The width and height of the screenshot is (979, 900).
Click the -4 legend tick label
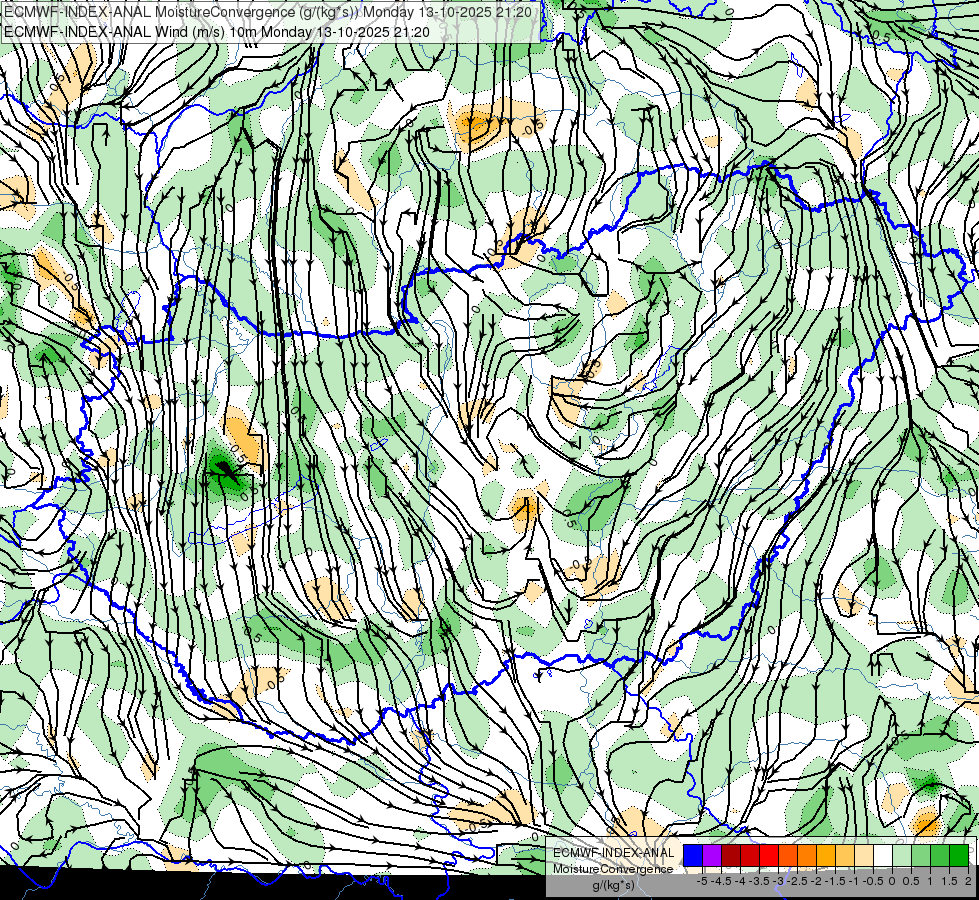(740, 881)
